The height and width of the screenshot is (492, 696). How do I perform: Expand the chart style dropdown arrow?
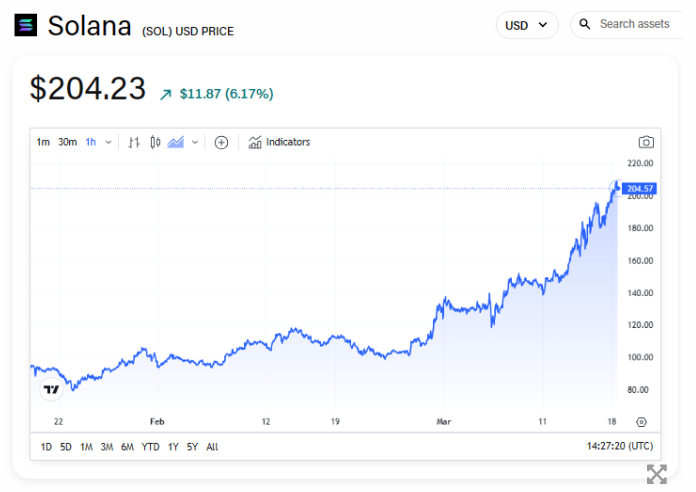point(195,142)
